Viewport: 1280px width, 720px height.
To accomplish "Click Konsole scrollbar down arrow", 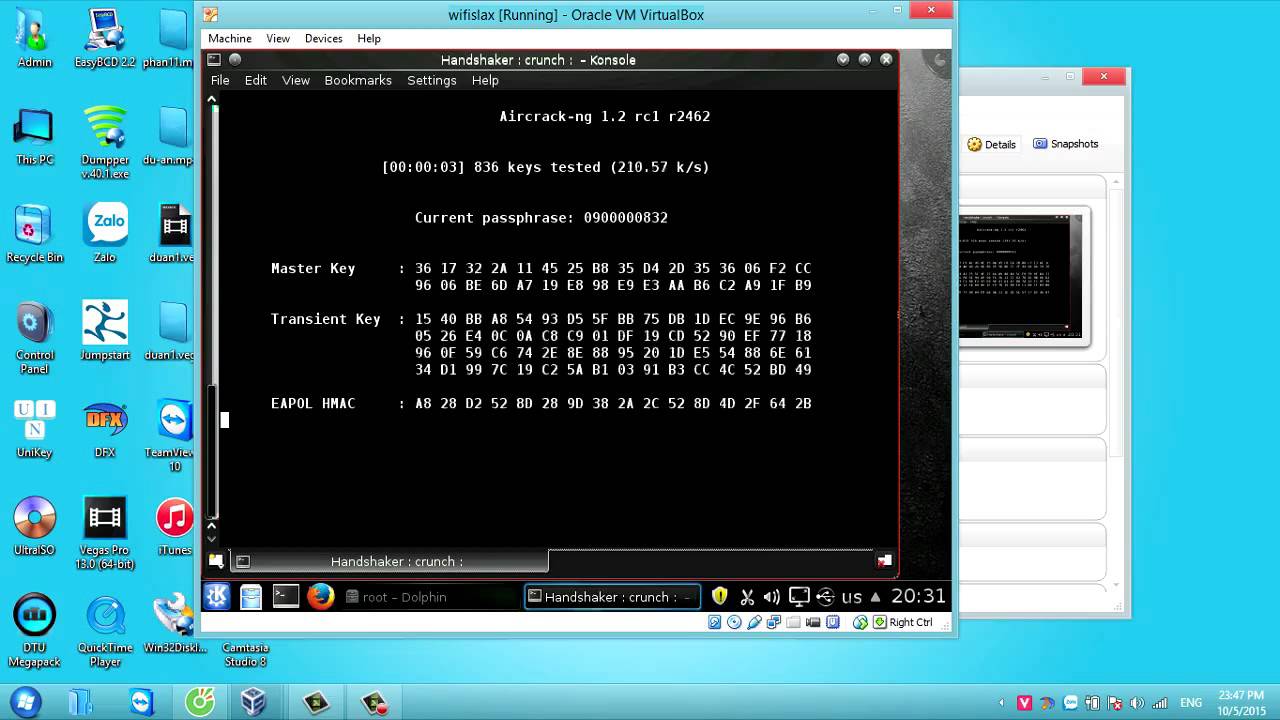I will pyautogui.click(x=211, y=538).
